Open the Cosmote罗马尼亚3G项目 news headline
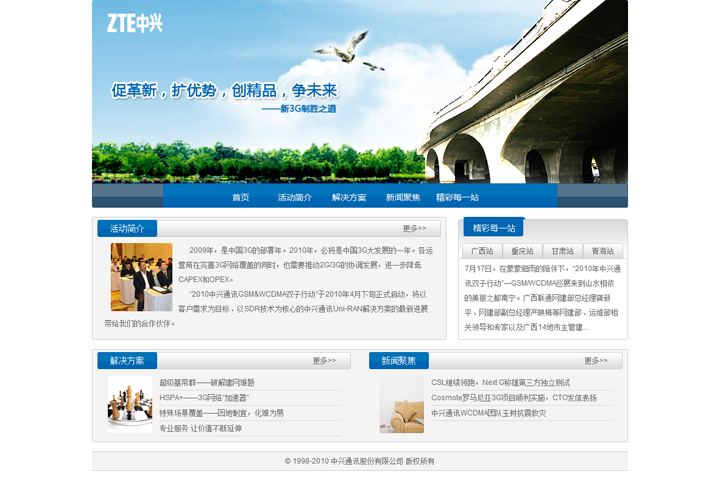This screenshot has height=480, width=720. coord(514,398)
